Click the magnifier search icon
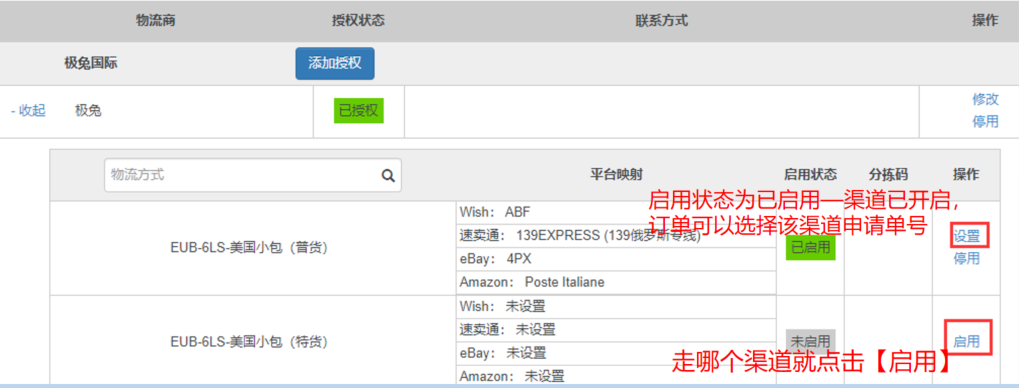The image size is (1019, 388). [x=388, y=175]
